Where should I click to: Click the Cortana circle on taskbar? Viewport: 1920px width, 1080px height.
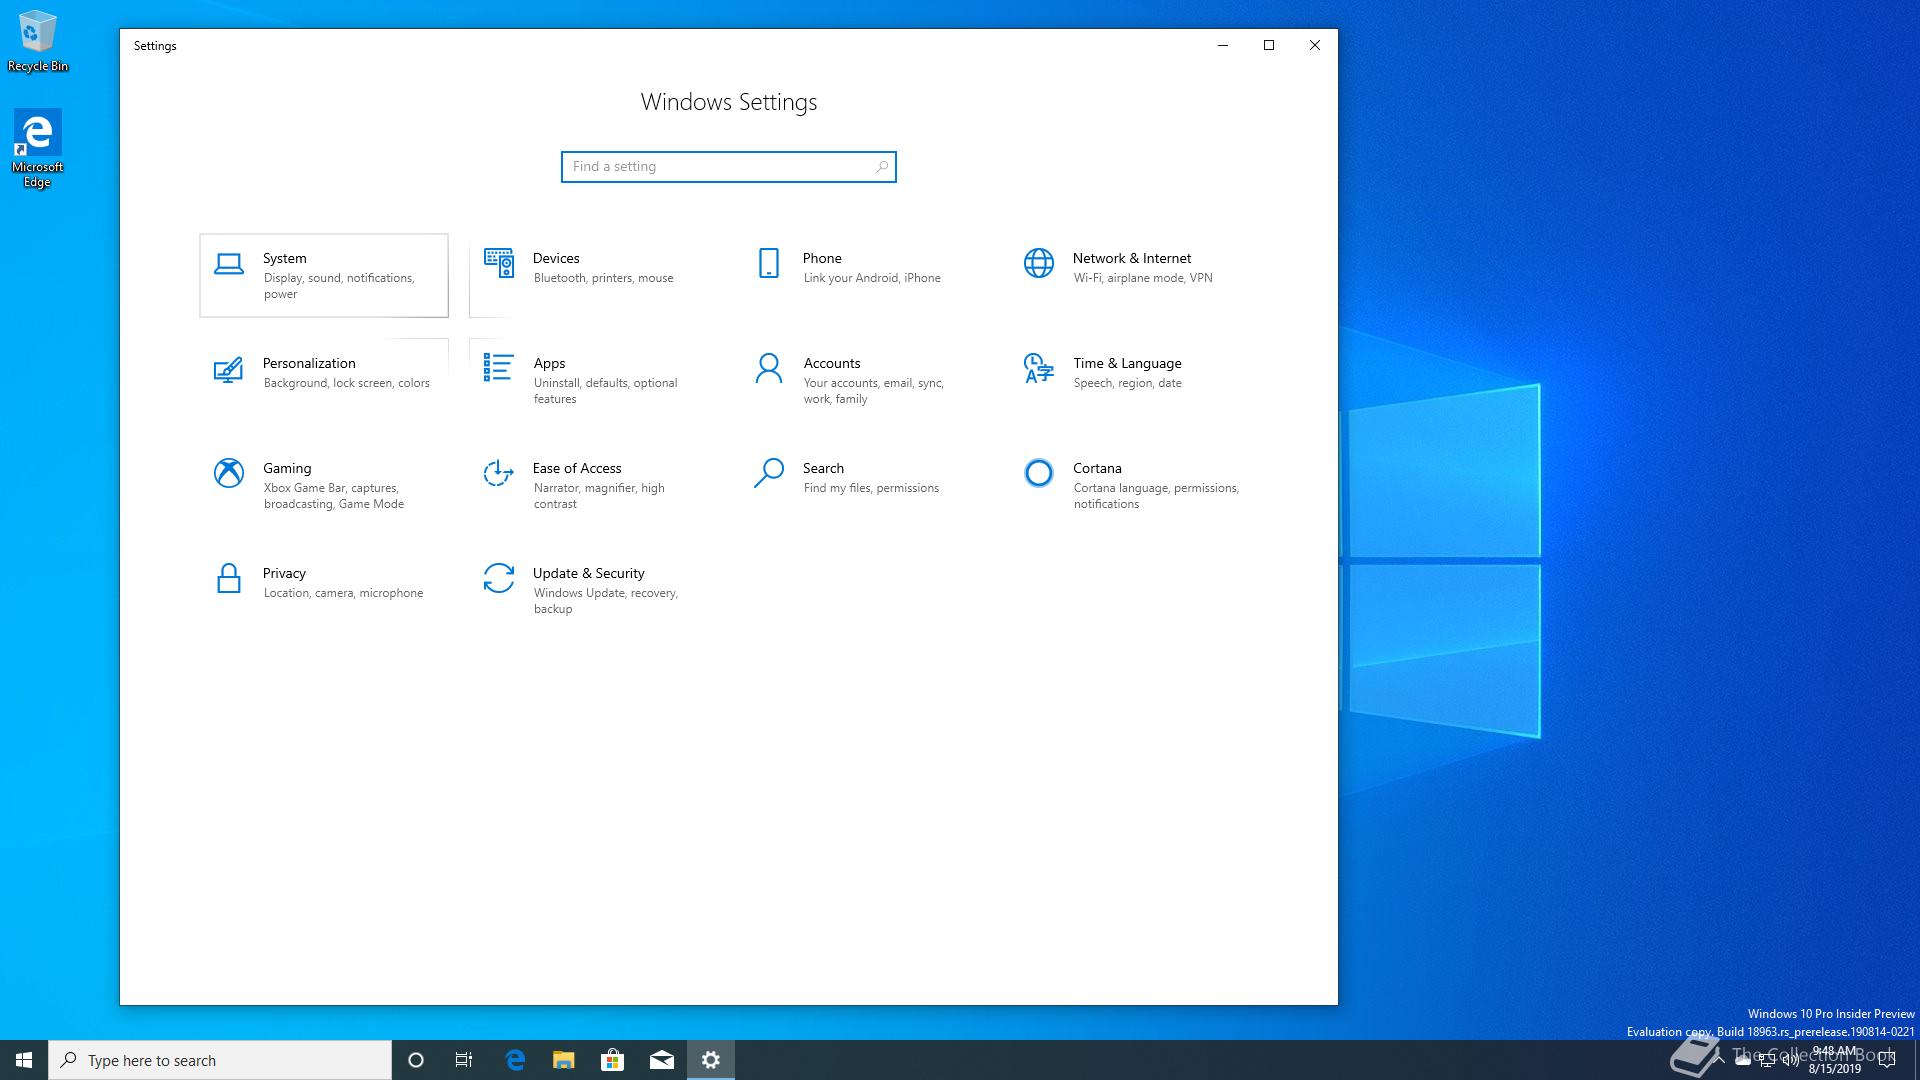point(416,1060)
